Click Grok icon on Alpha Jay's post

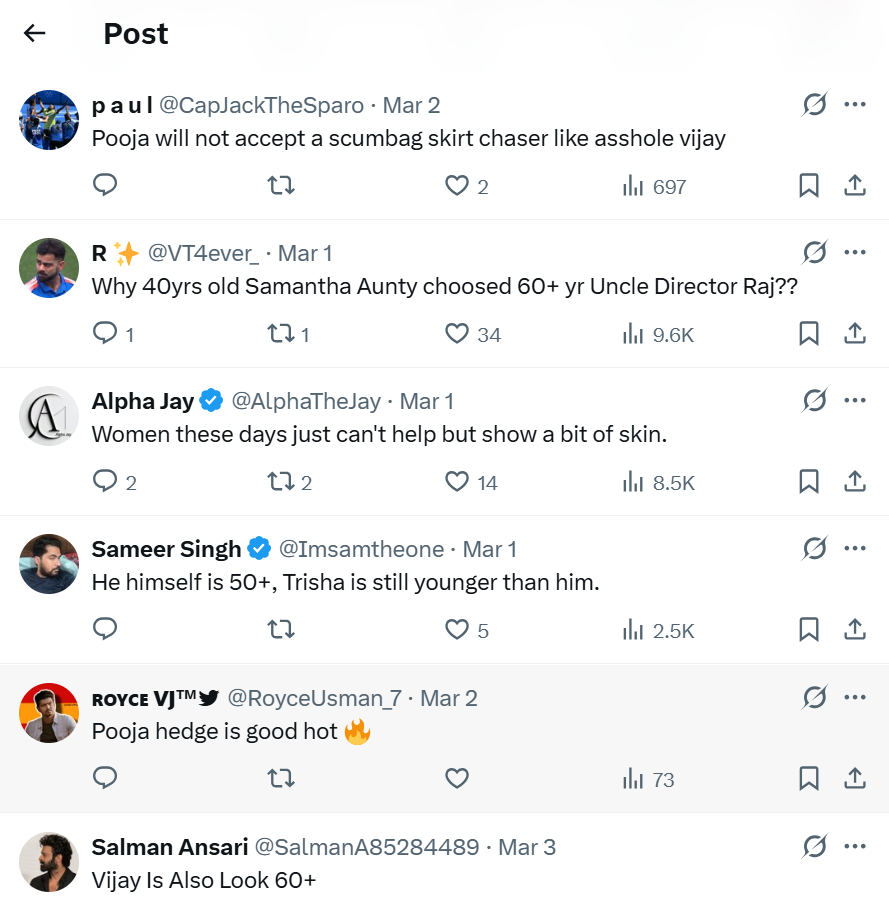coord(815,401)
